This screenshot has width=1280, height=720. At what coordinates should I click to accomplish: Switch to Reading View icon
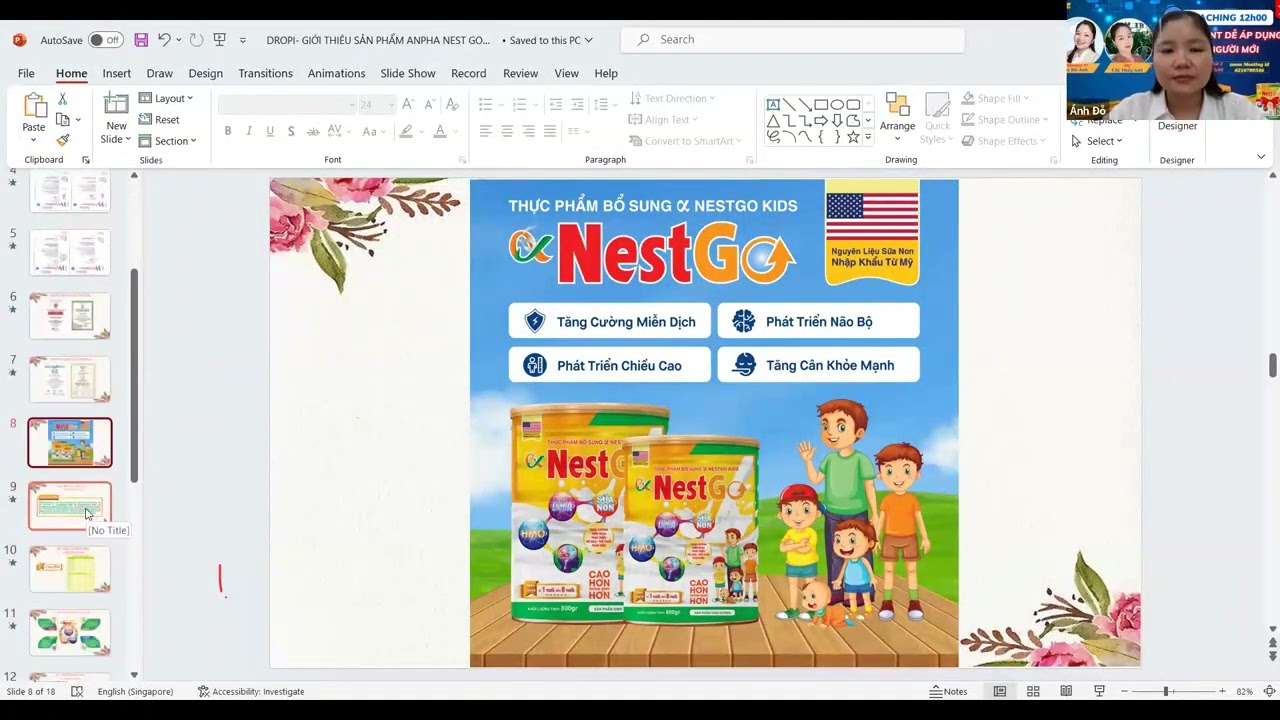(1066, 691)
